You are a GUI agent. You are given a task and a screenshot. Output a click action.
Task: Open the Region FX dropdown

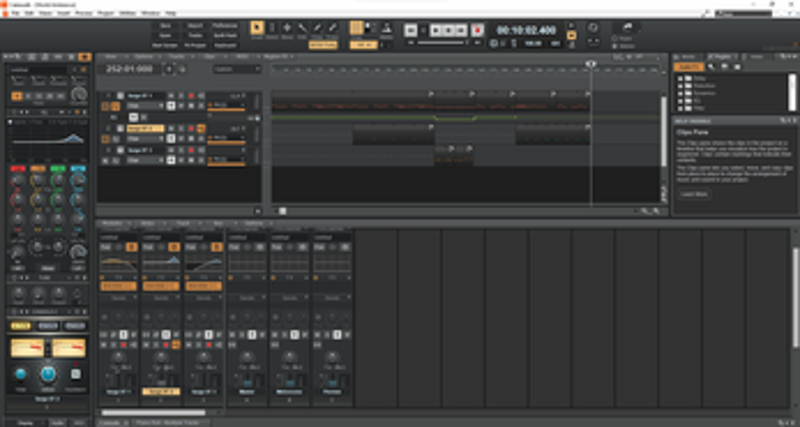[277, 56]
